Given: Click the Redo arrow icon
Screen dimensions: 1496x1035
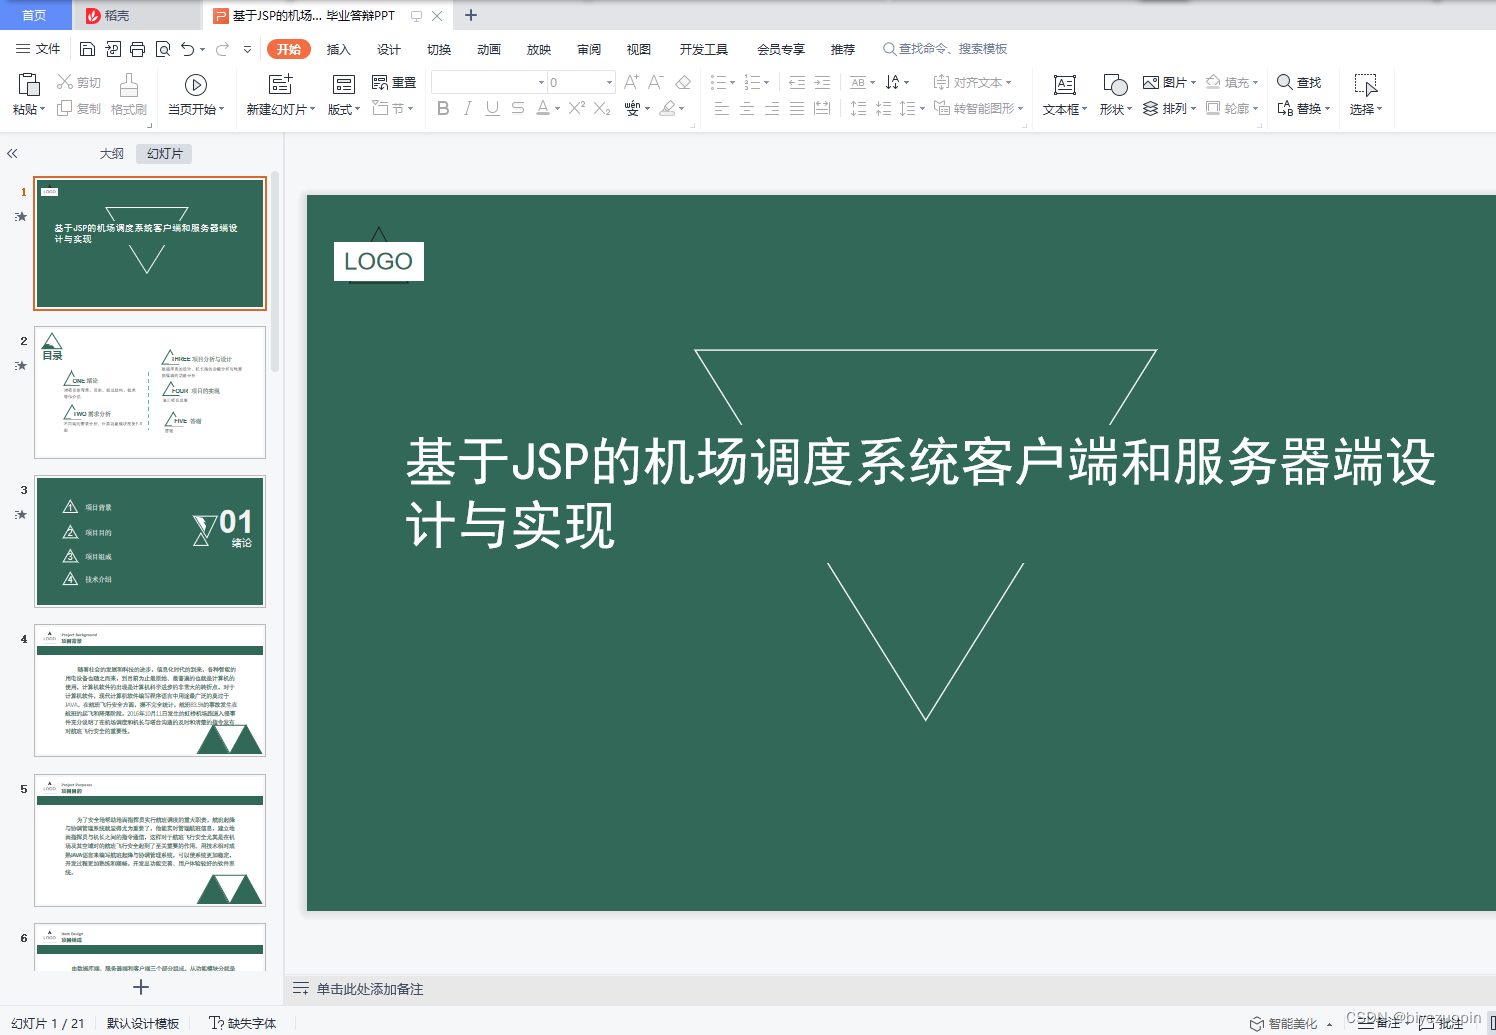Looking at the screenshot, I should [x=222, y=49].
